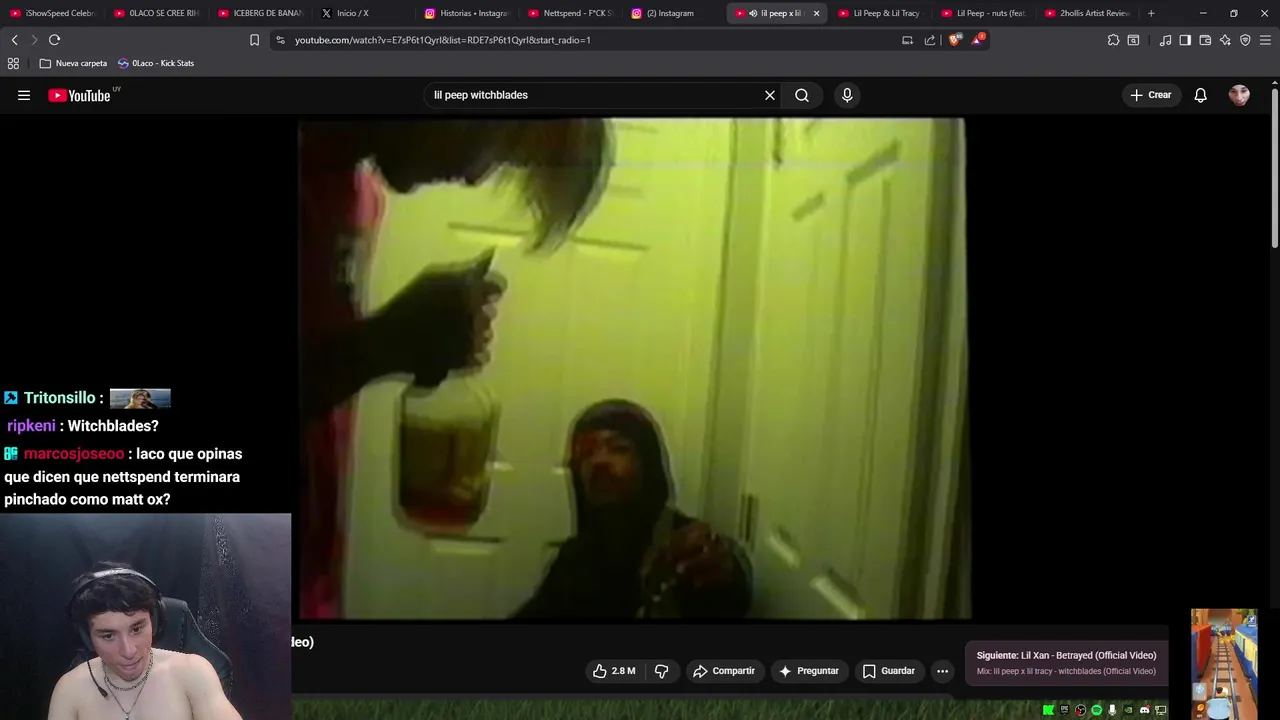Open the Kick tray icon

[x=1048, y=710]
